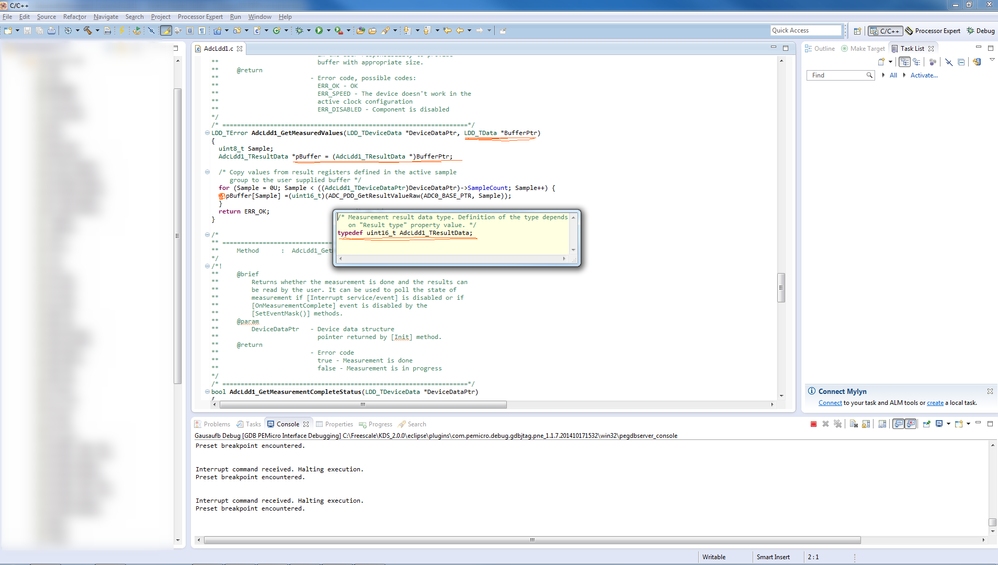Toggle Scheduled view in Task List
This screenshot has height=565, width=998.
917,62
